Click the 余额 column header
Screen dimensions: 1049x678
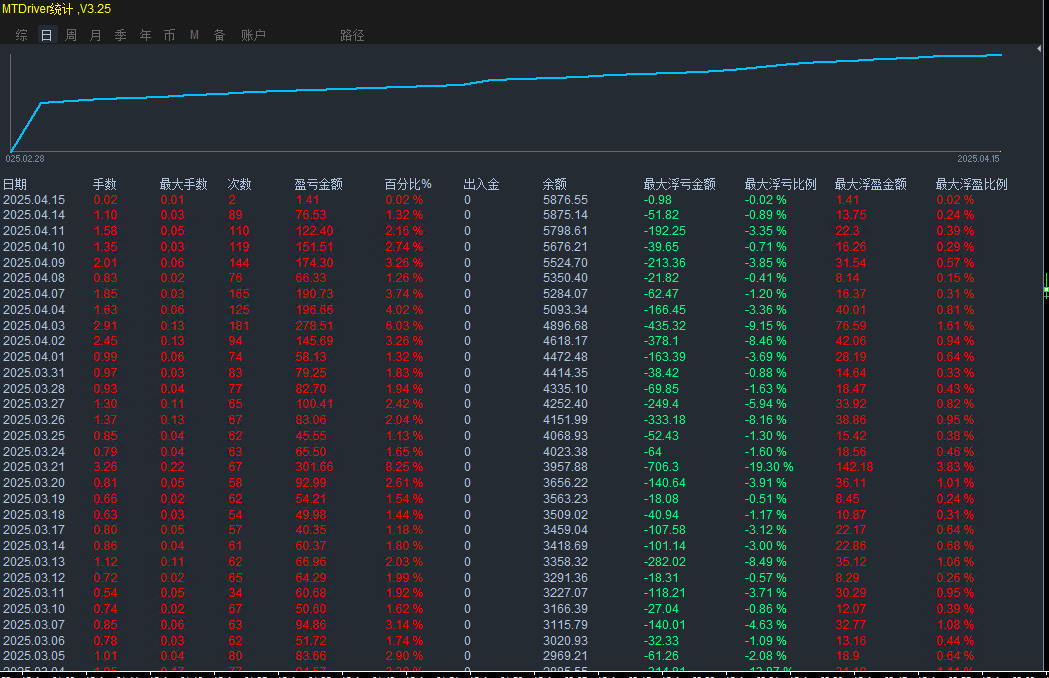click(x=555, y=184)
